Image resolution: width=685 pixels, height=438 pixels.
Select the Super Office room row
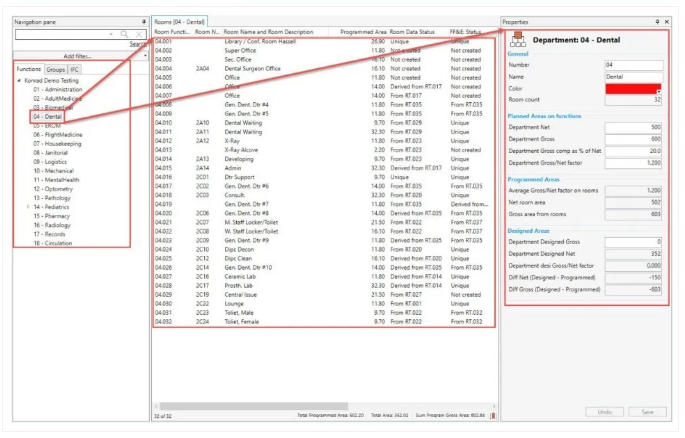[x=324, y=51]
